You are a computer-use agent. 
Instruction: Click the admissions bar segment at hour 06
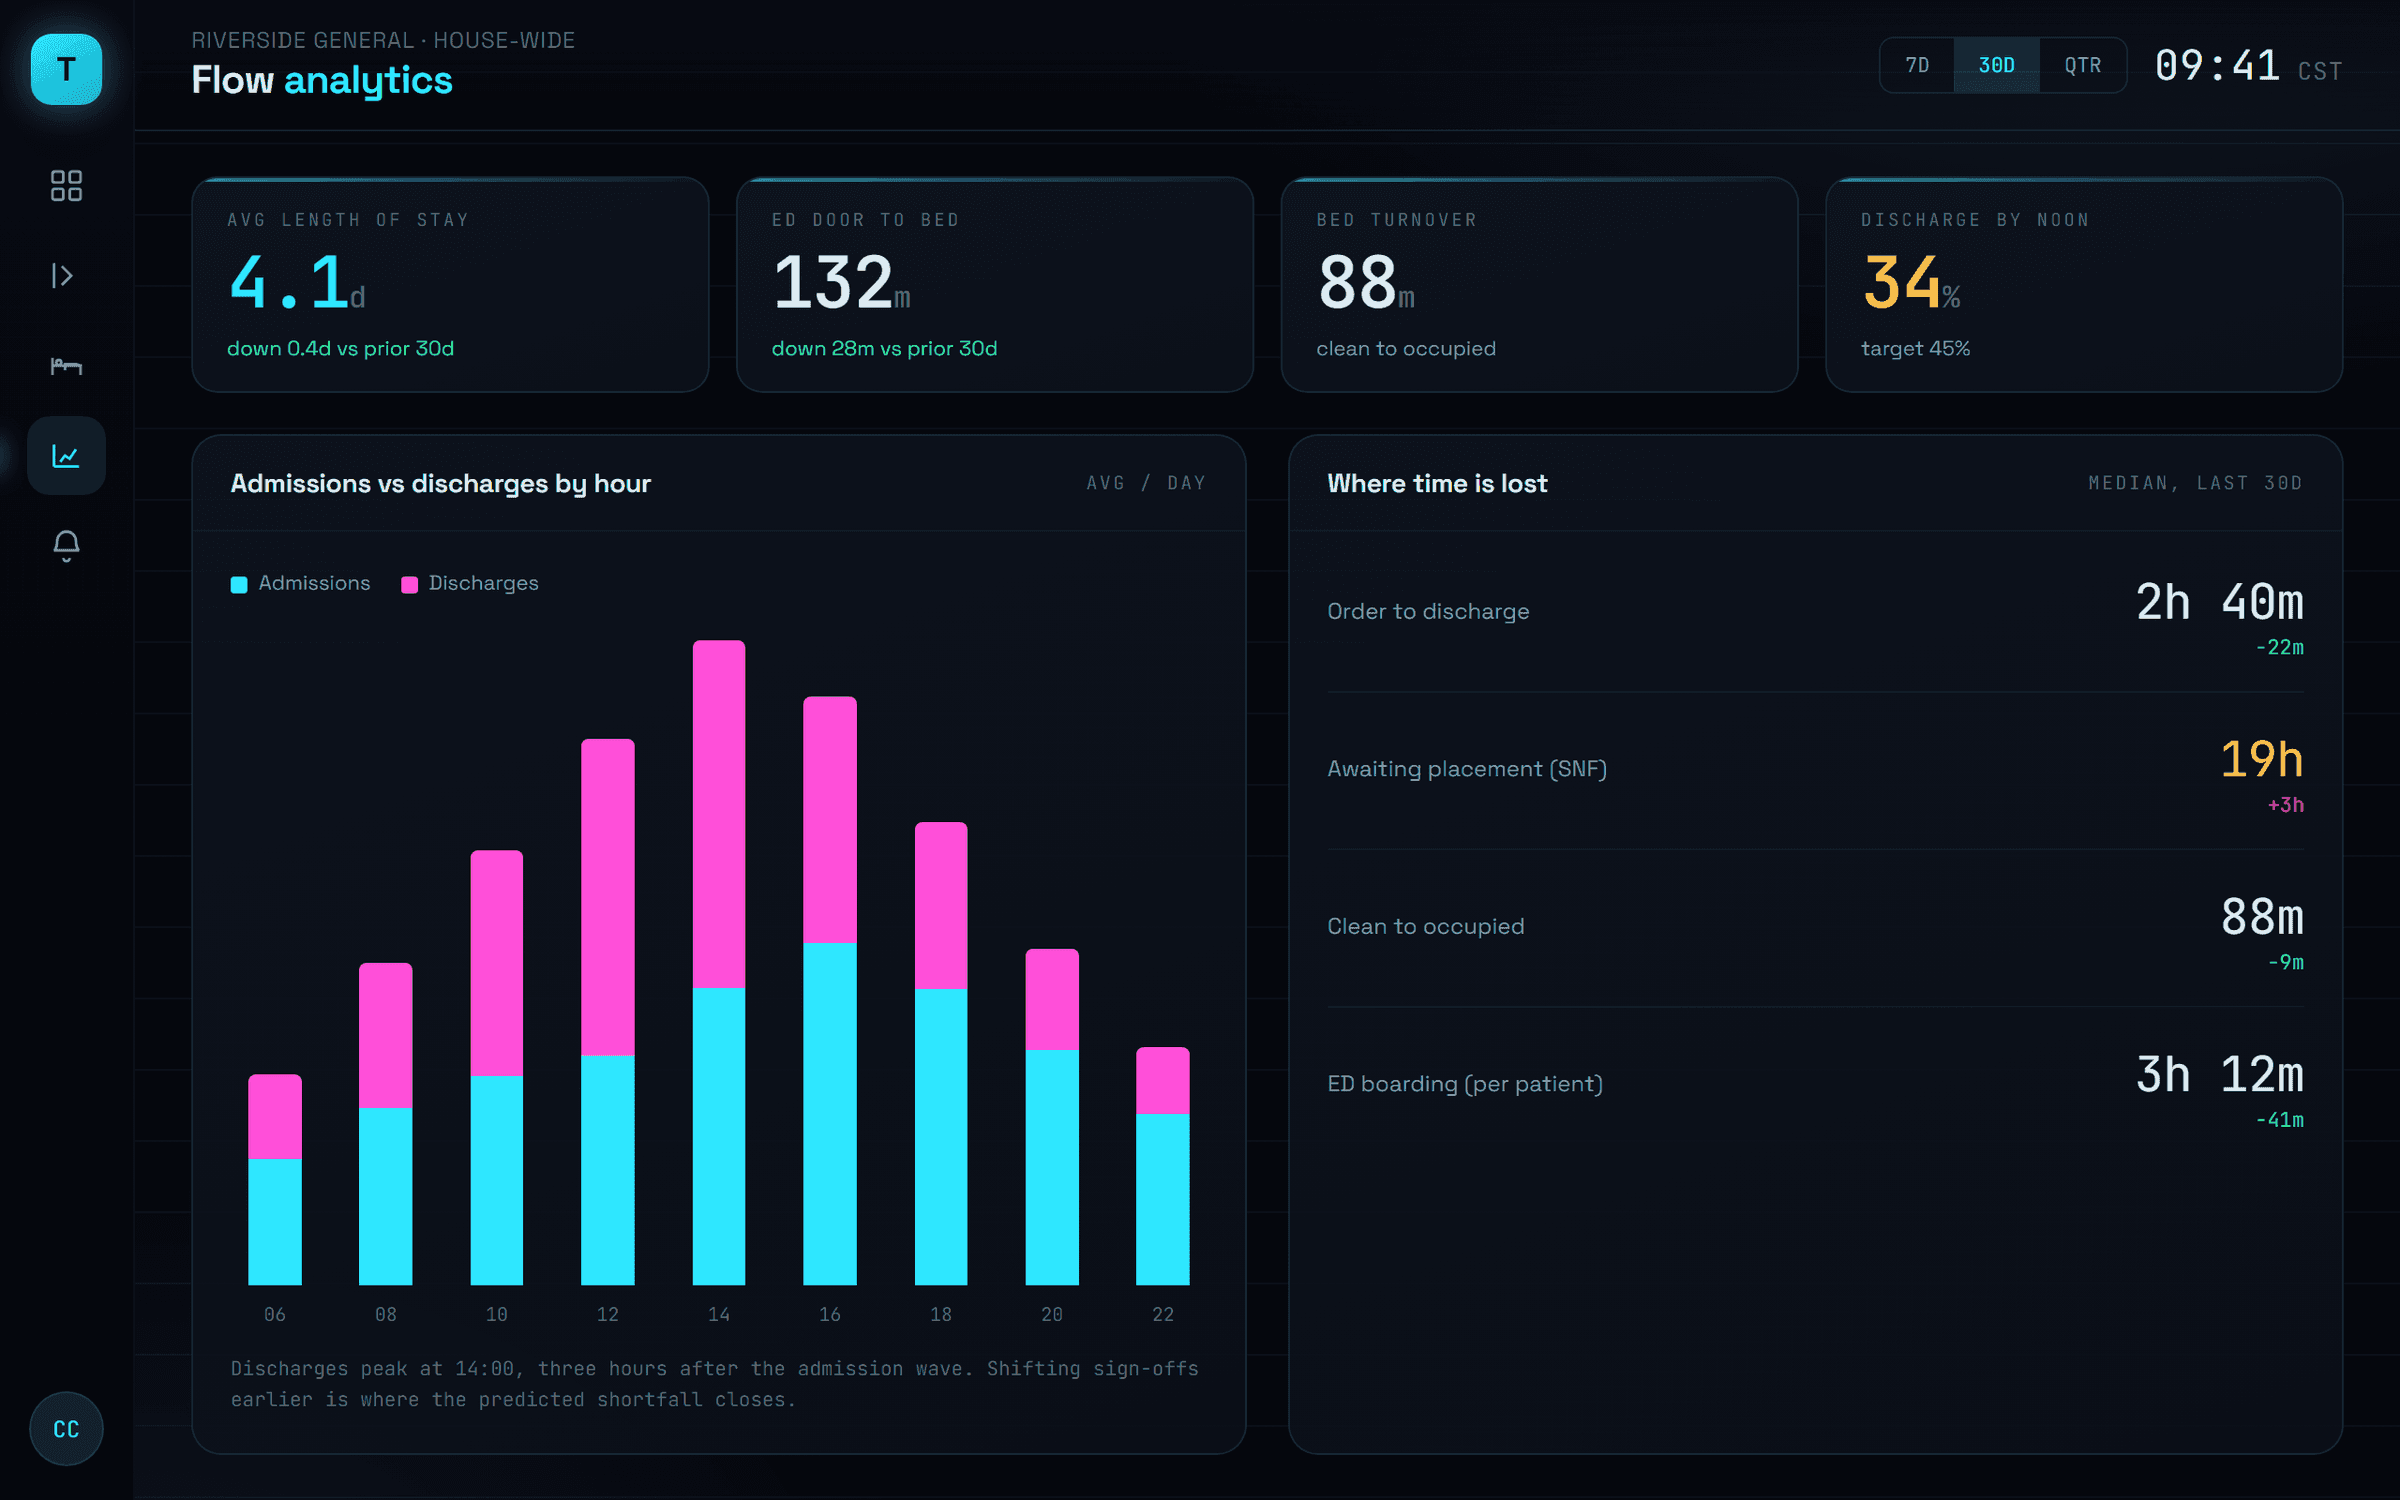[275, 1222]
